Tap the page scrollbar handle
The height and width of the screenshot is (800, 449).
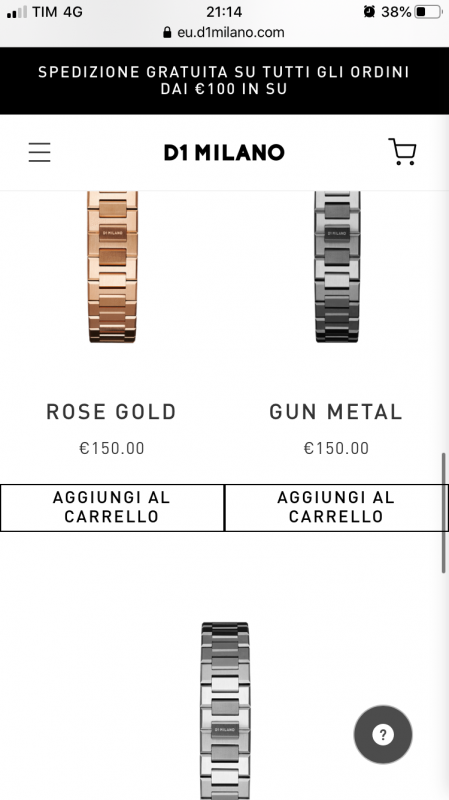[444, 513]
